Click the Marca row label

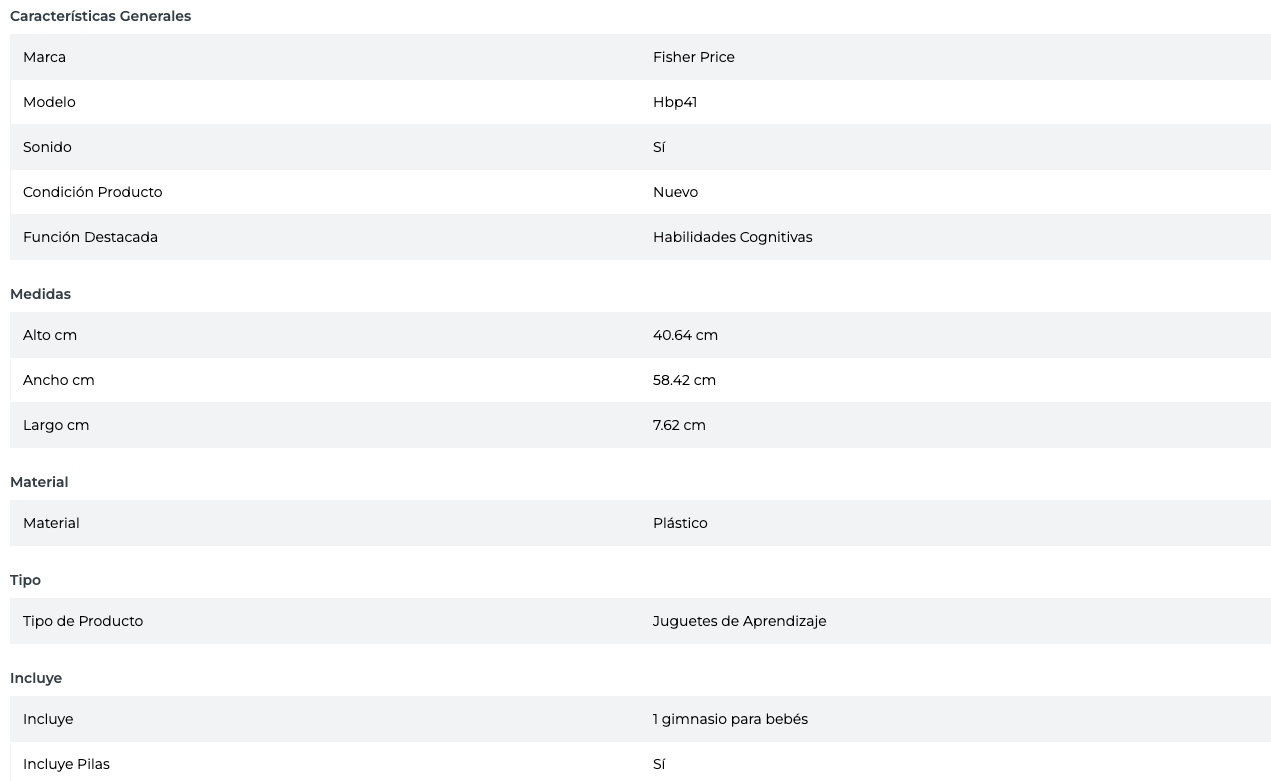44,57
